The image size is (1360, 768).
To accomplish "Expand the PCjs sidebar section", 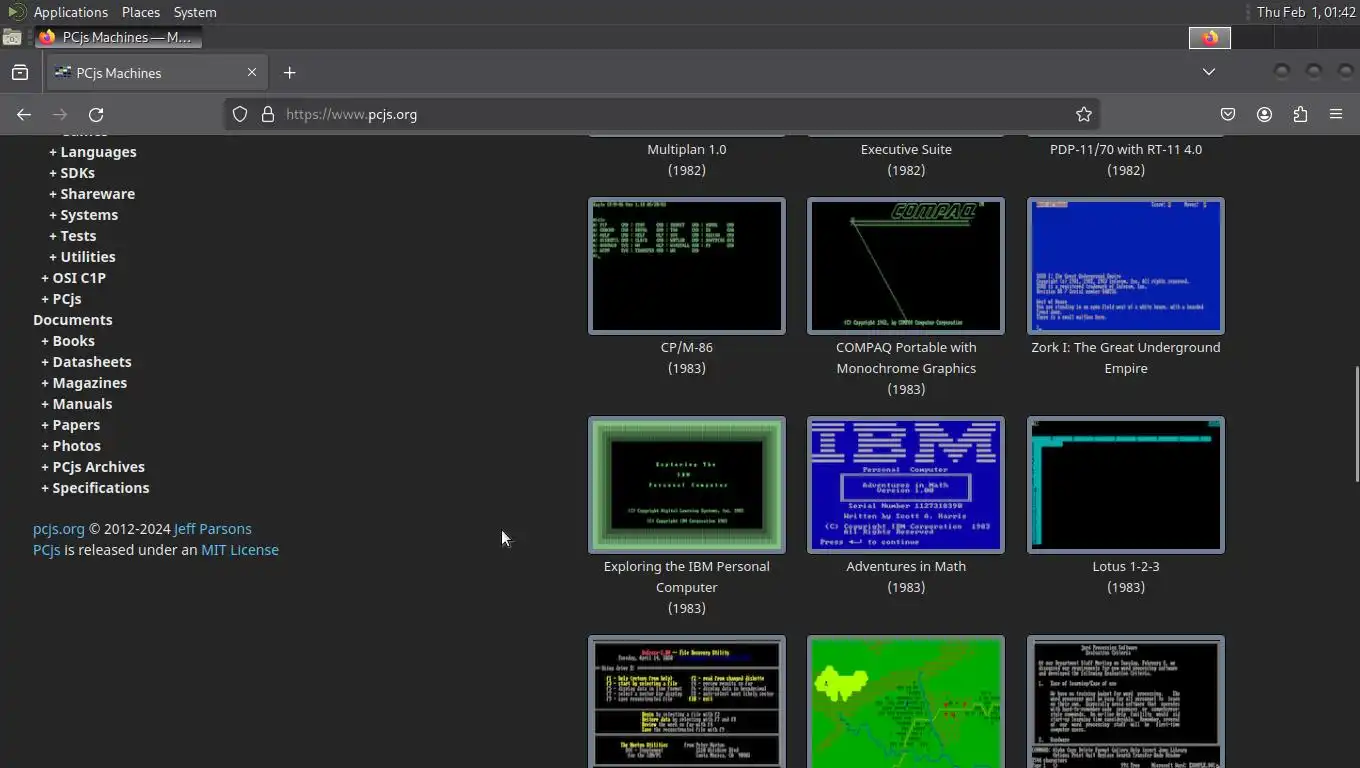I will [x=61, y=299].
